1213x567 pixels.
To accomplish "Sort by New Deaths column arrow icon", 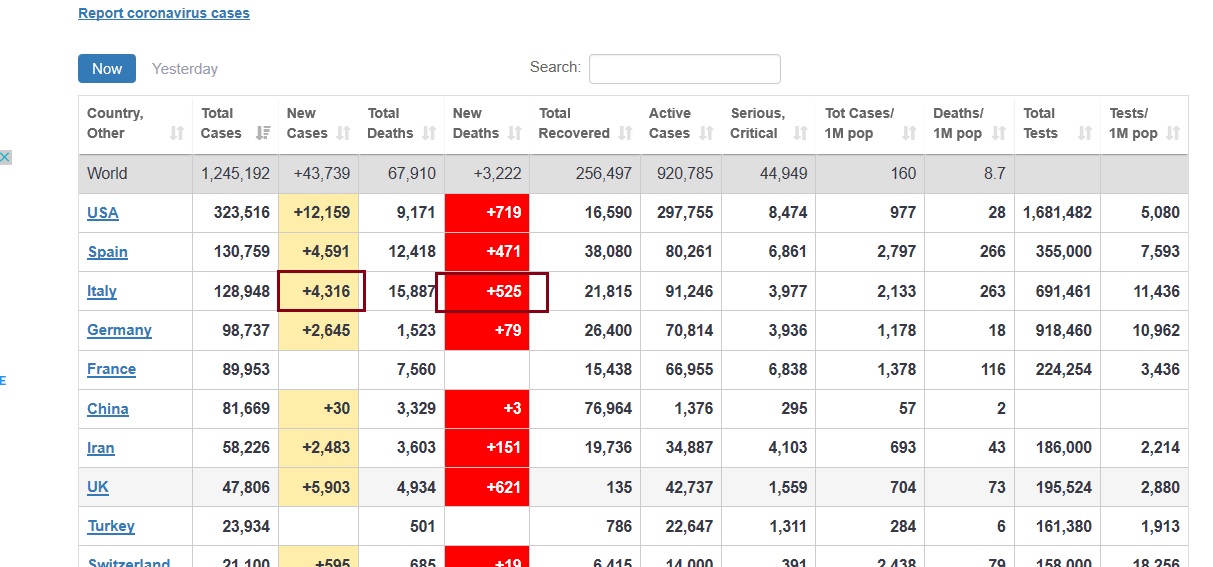I will point(515,133).
